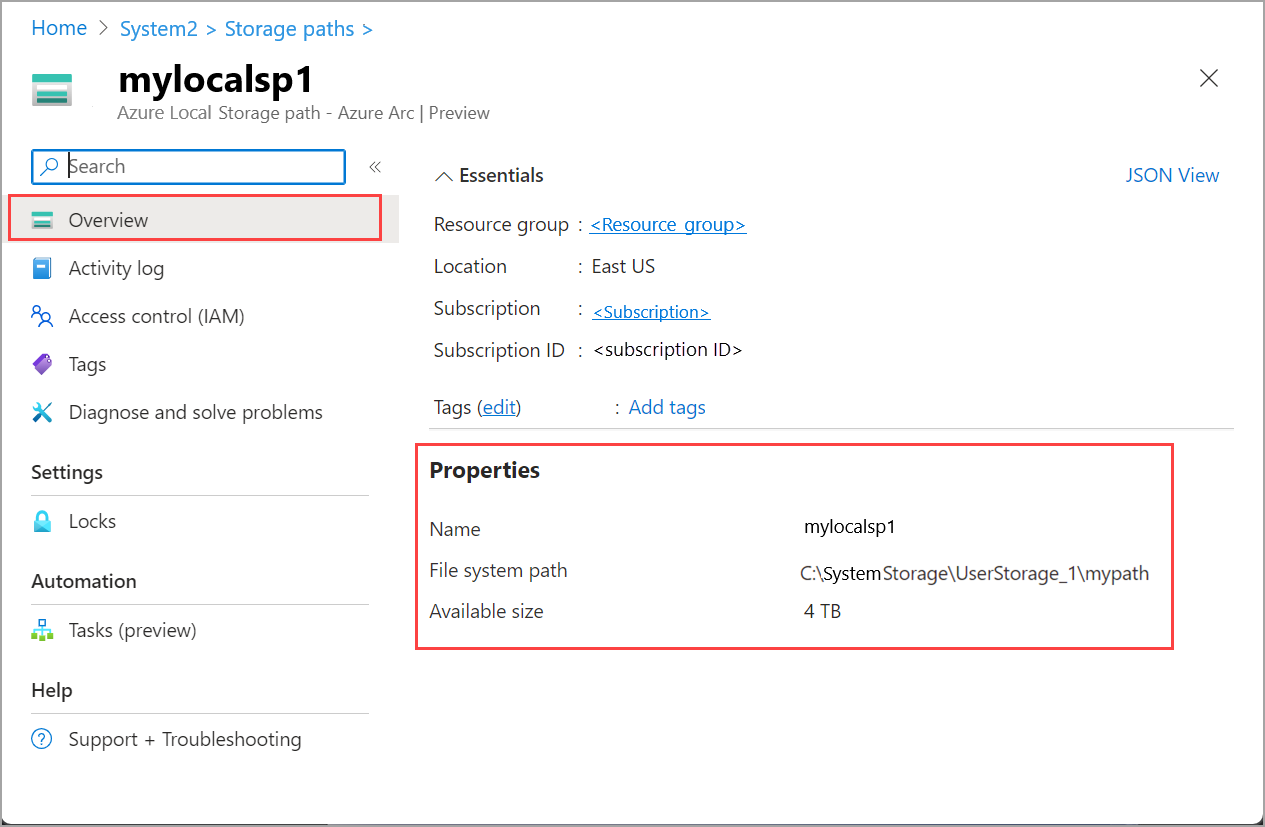1265x827 pixels.
Task: Open the JSON View link
Action: click(x=1172, y=175)
